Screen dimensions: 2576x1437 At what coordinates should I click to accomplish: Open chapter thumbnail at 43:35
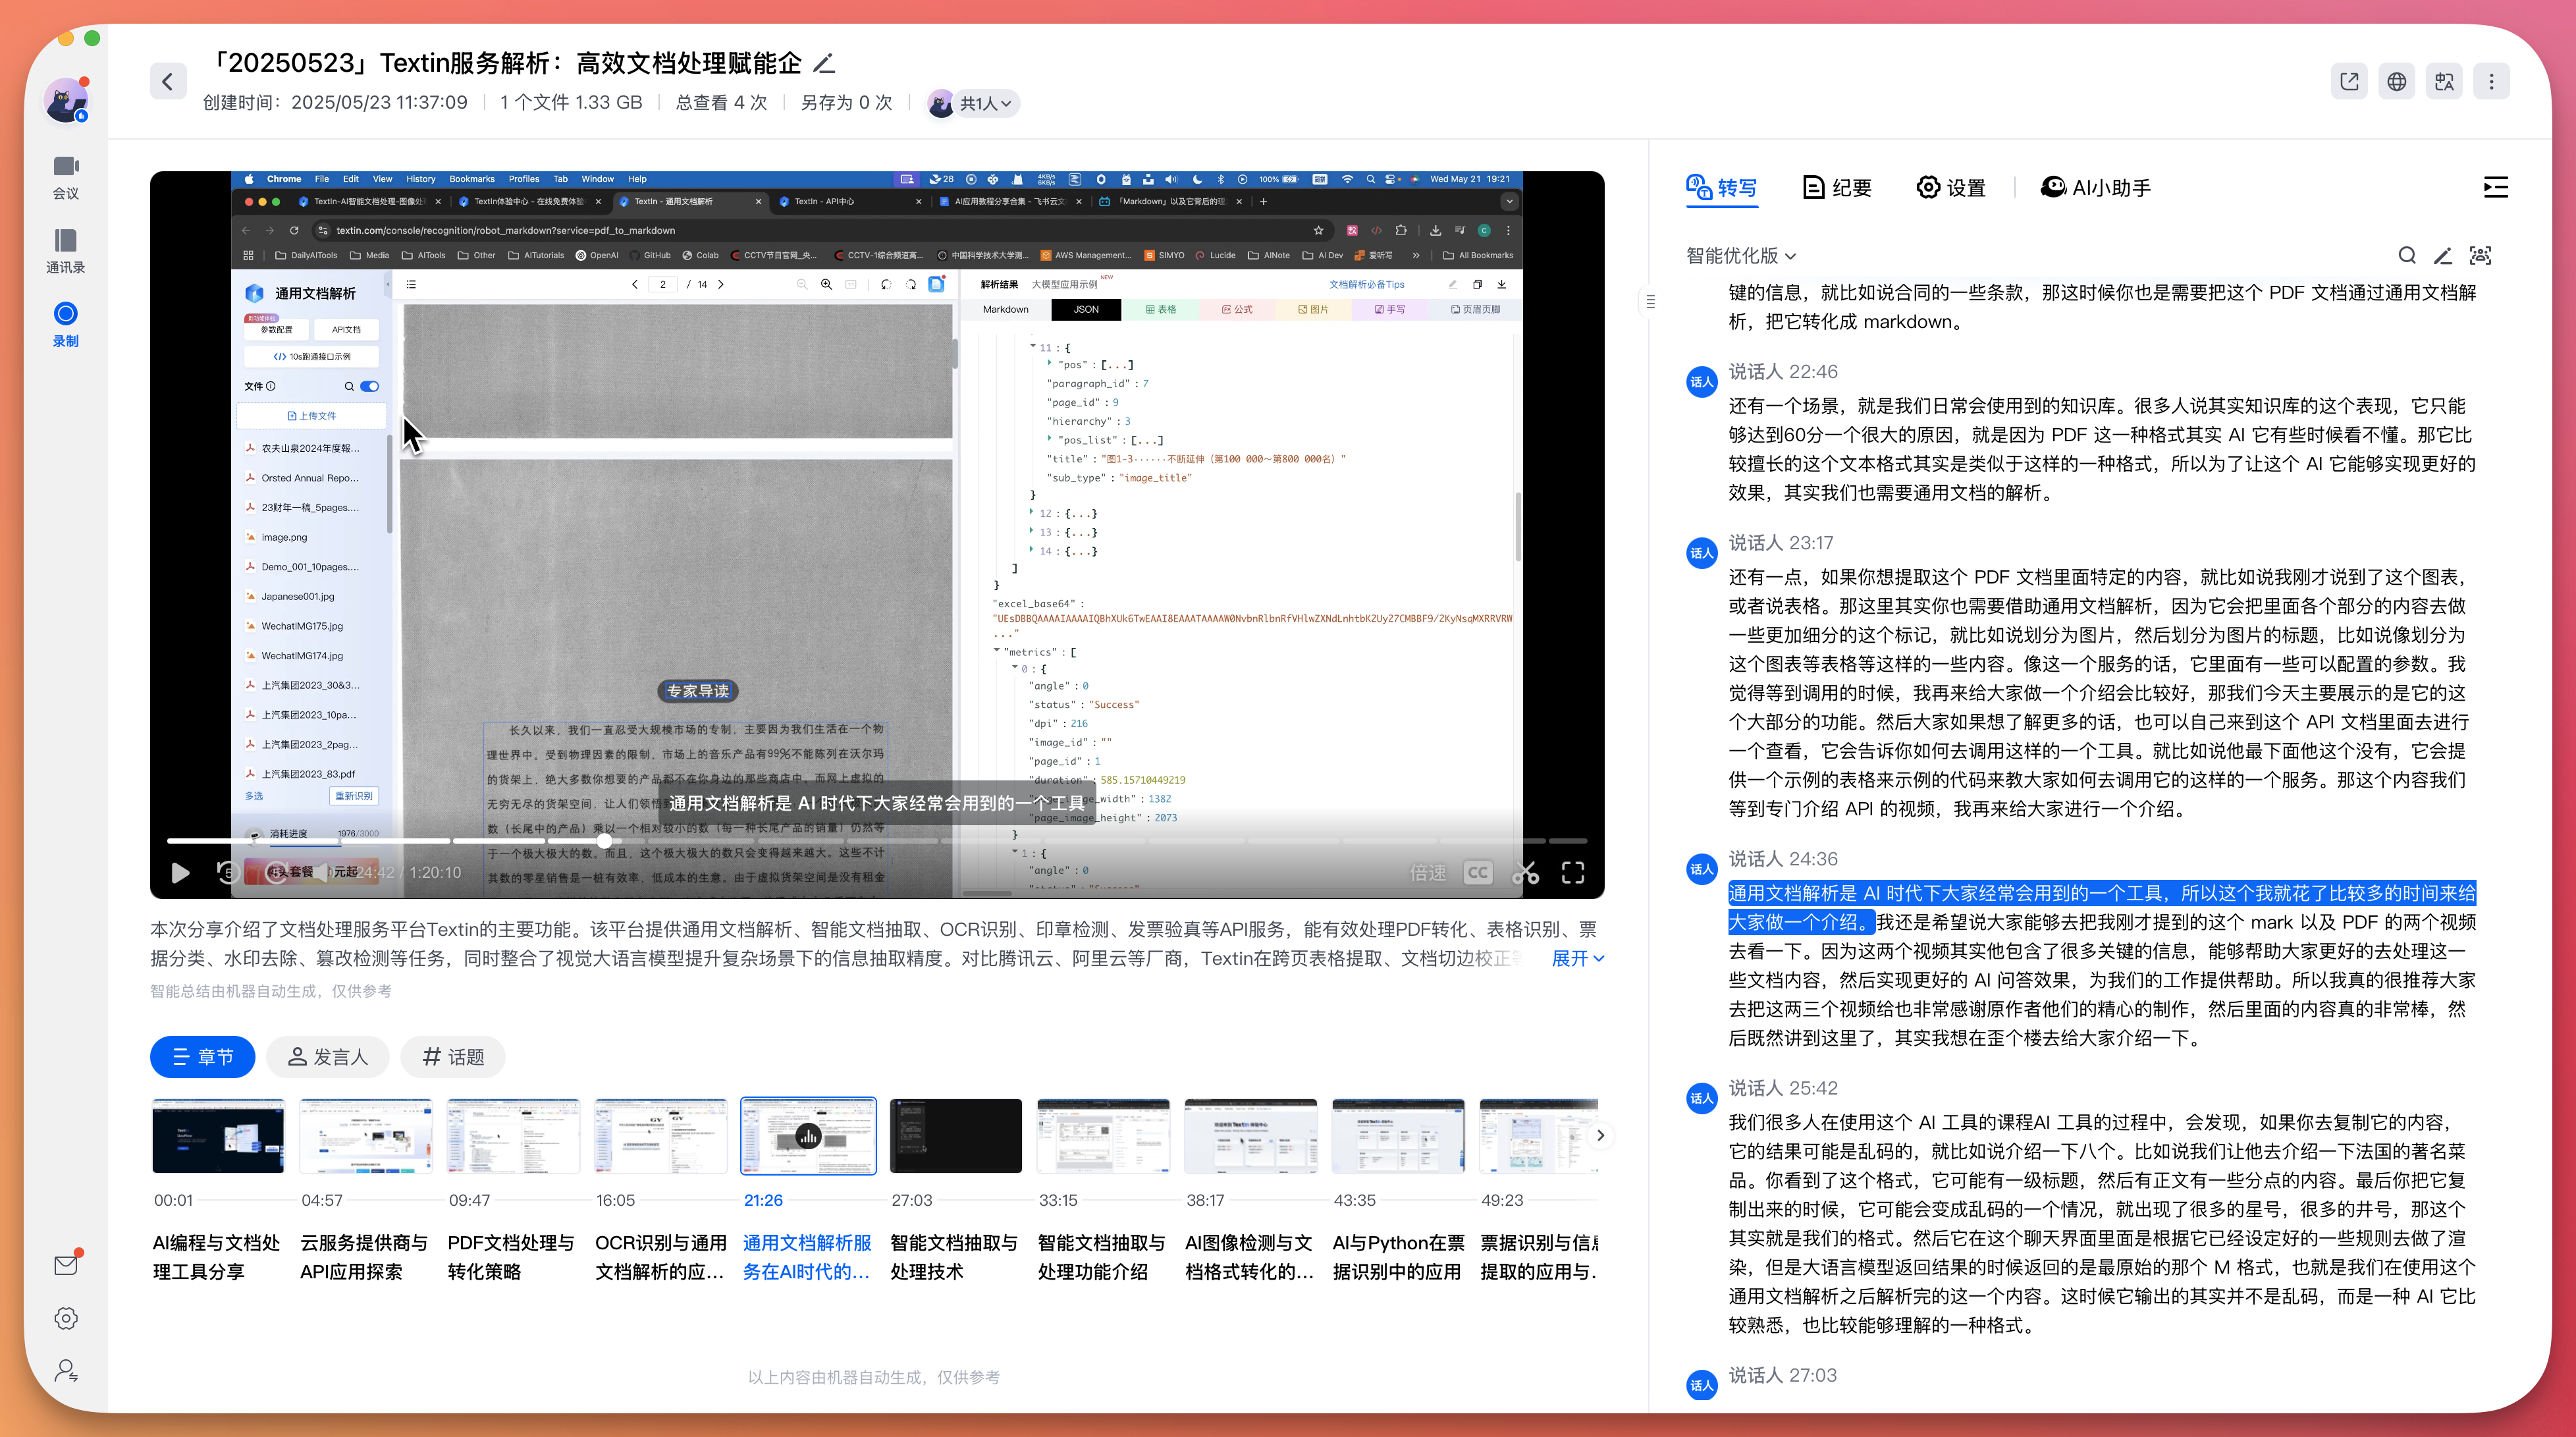coord(1398,1136)
